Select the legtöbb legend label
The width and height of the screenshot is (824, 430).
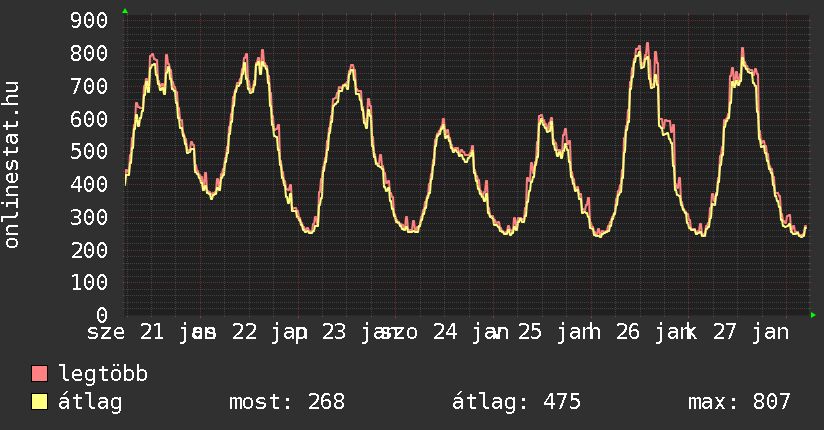pos(104,375)
